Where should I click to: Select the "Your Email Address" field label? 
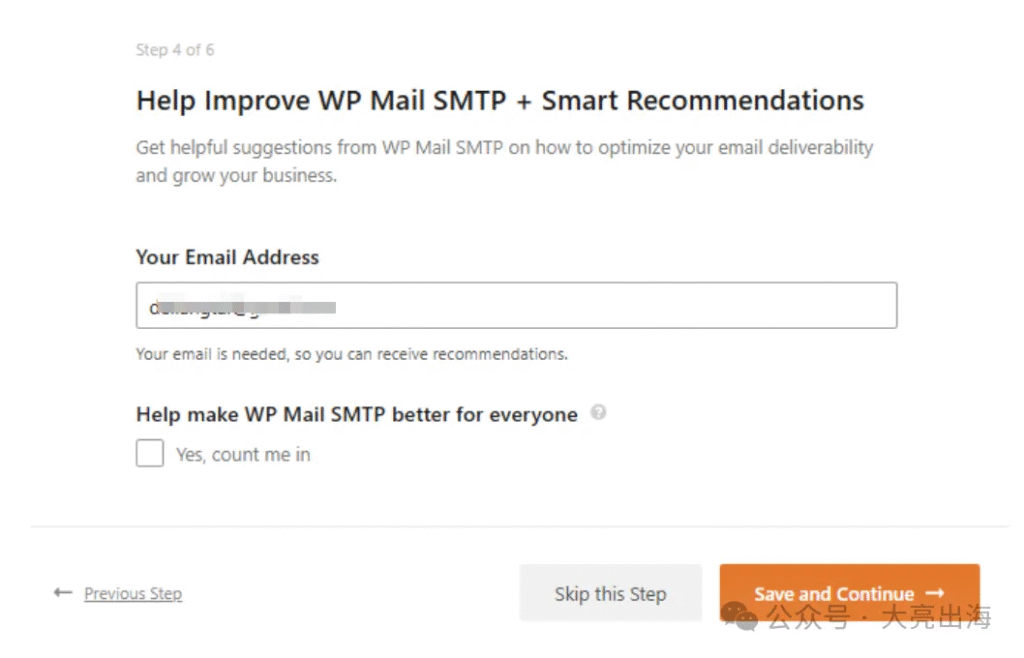(227, 257)
